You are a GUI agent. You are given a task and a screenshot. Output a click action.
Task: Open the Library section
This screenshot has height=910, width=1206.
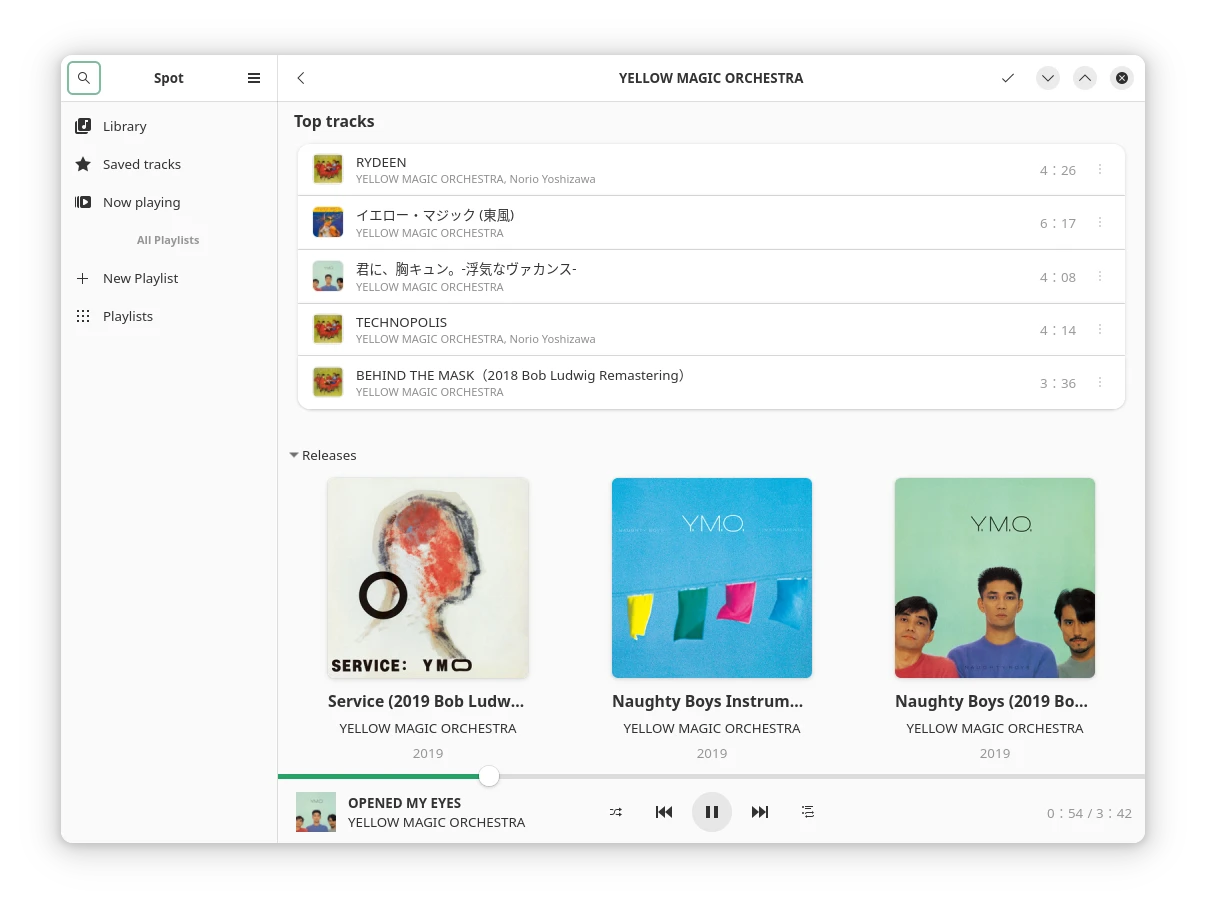tap(124, 126)
